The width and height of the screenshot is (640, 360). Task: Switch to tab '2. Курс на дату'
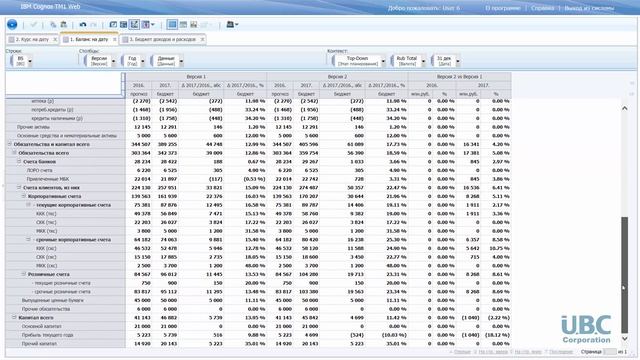point(32,40)
